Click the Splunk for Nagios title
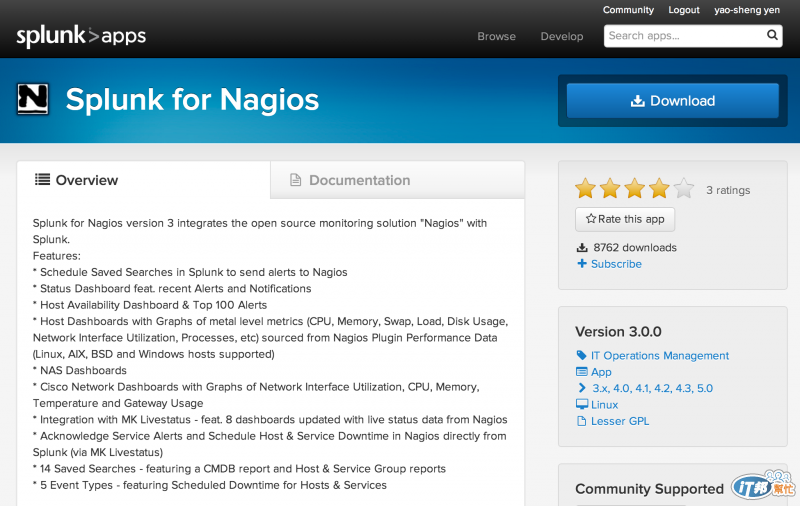This screenshot has height=506, width=800. click(192, 99)
